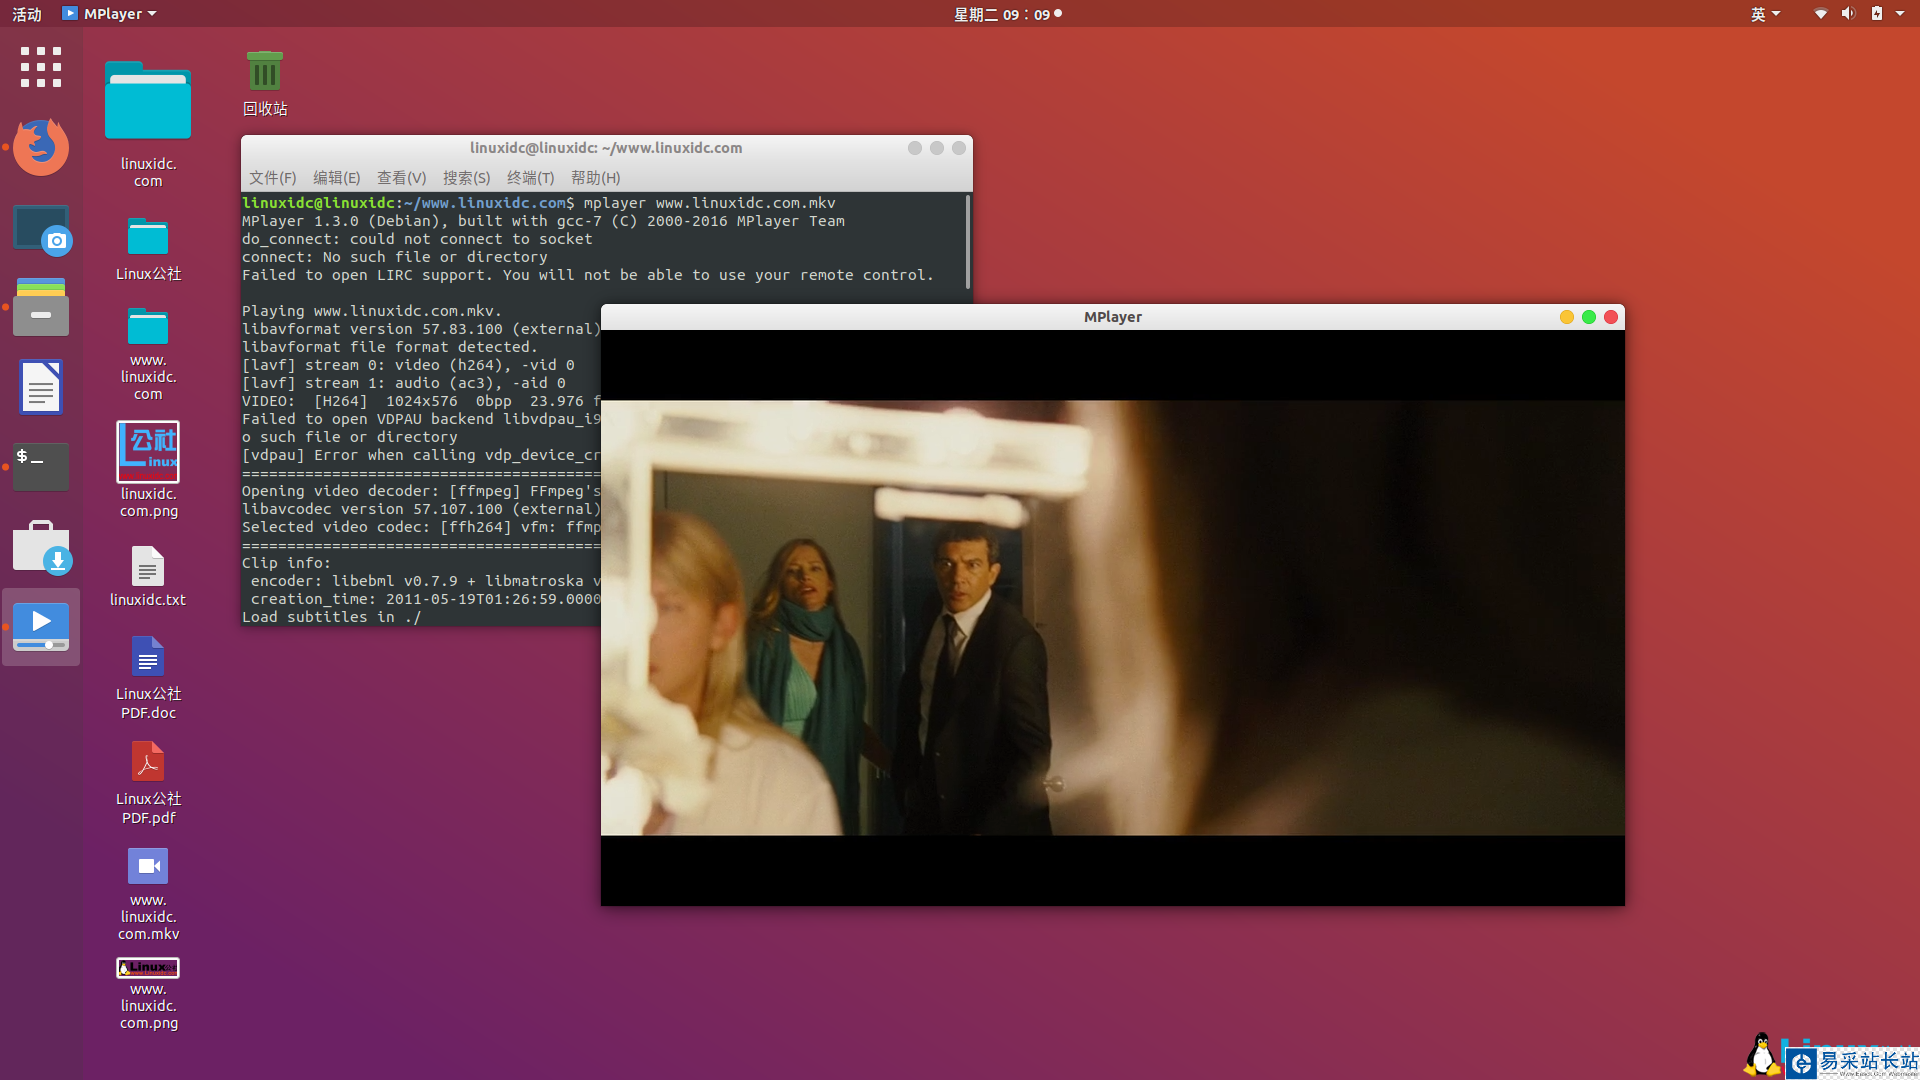Viewport: 1920px width, 1080px height.
Task: Open the LibreOffice Writer dock icon
Action: click(41, 387)
